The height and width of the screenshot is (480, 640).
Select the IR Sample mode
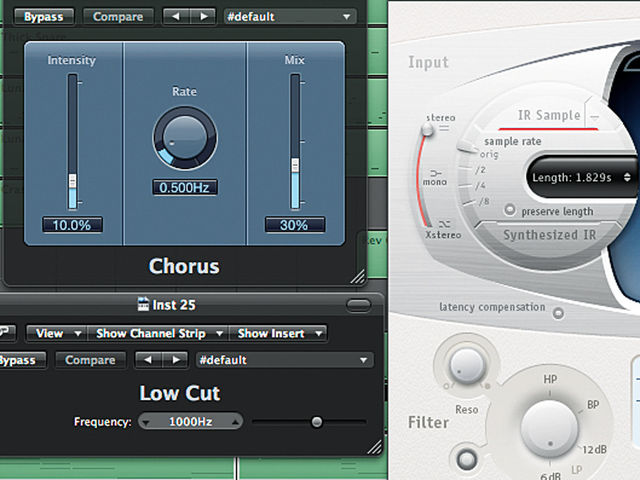pyautogui.click(x=549, y=116)
